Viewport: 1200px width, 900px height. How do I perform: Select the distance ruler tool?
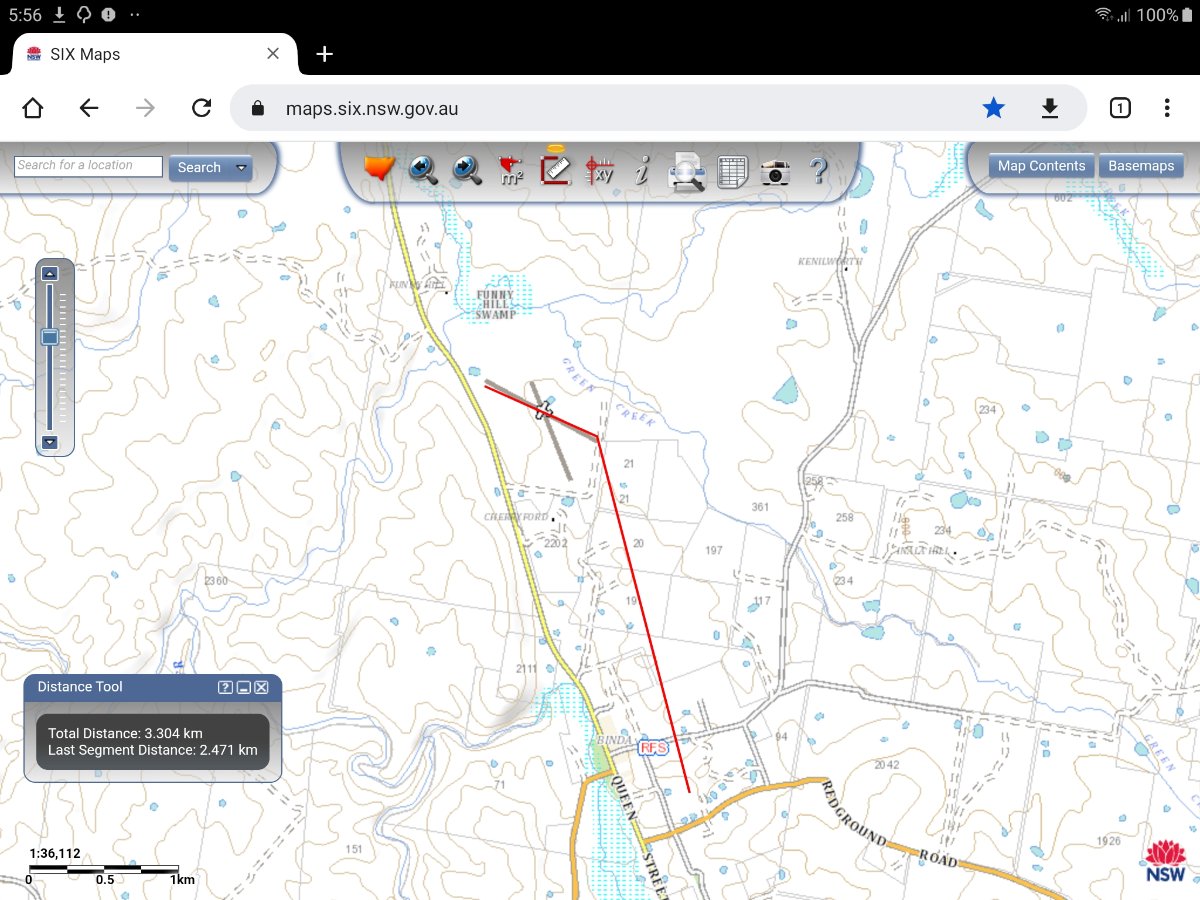[x=555, y=166]
